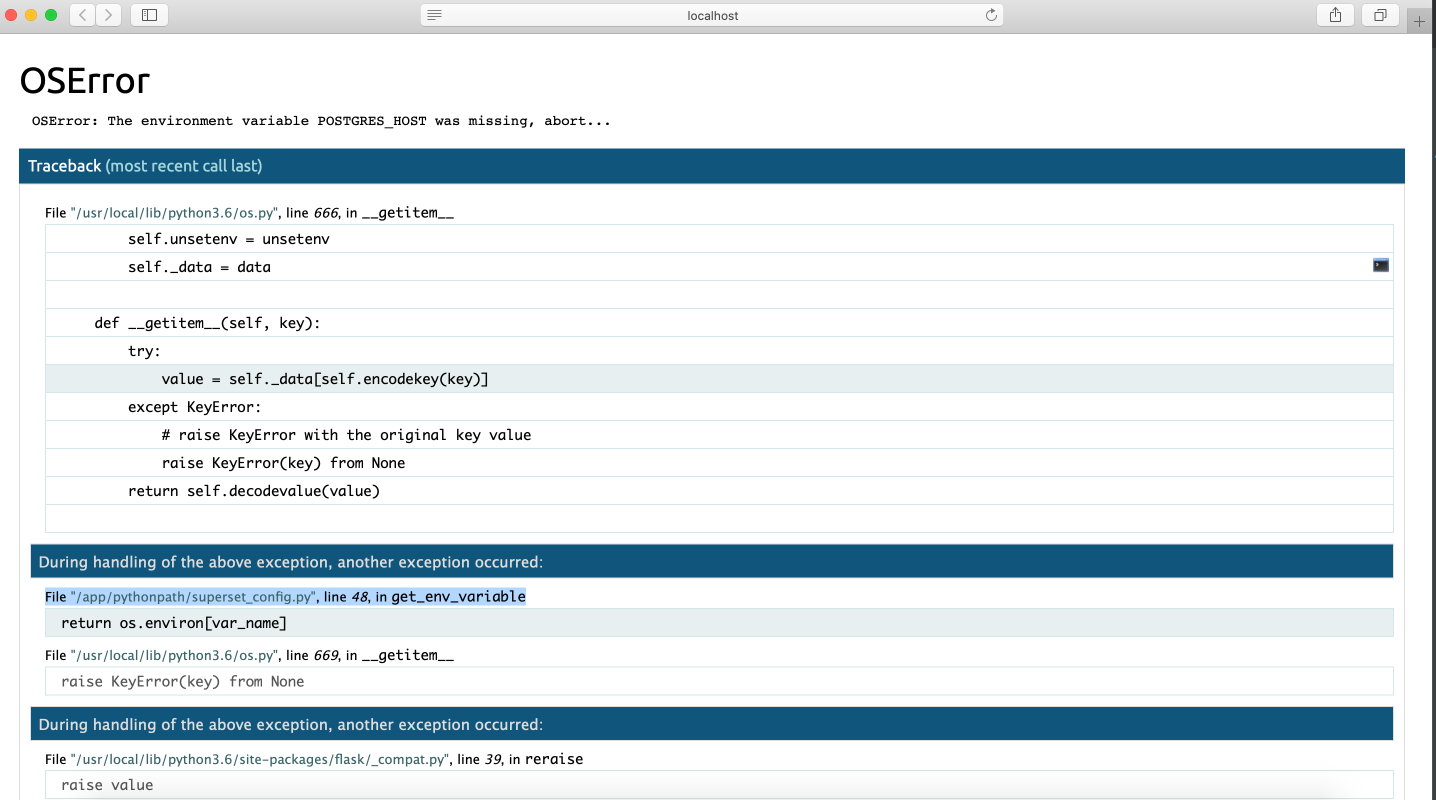Click the 'self.unsetenv = unsetenv' code line
This screenshot has height=800, width=1436.
click(x=719, y=239)
